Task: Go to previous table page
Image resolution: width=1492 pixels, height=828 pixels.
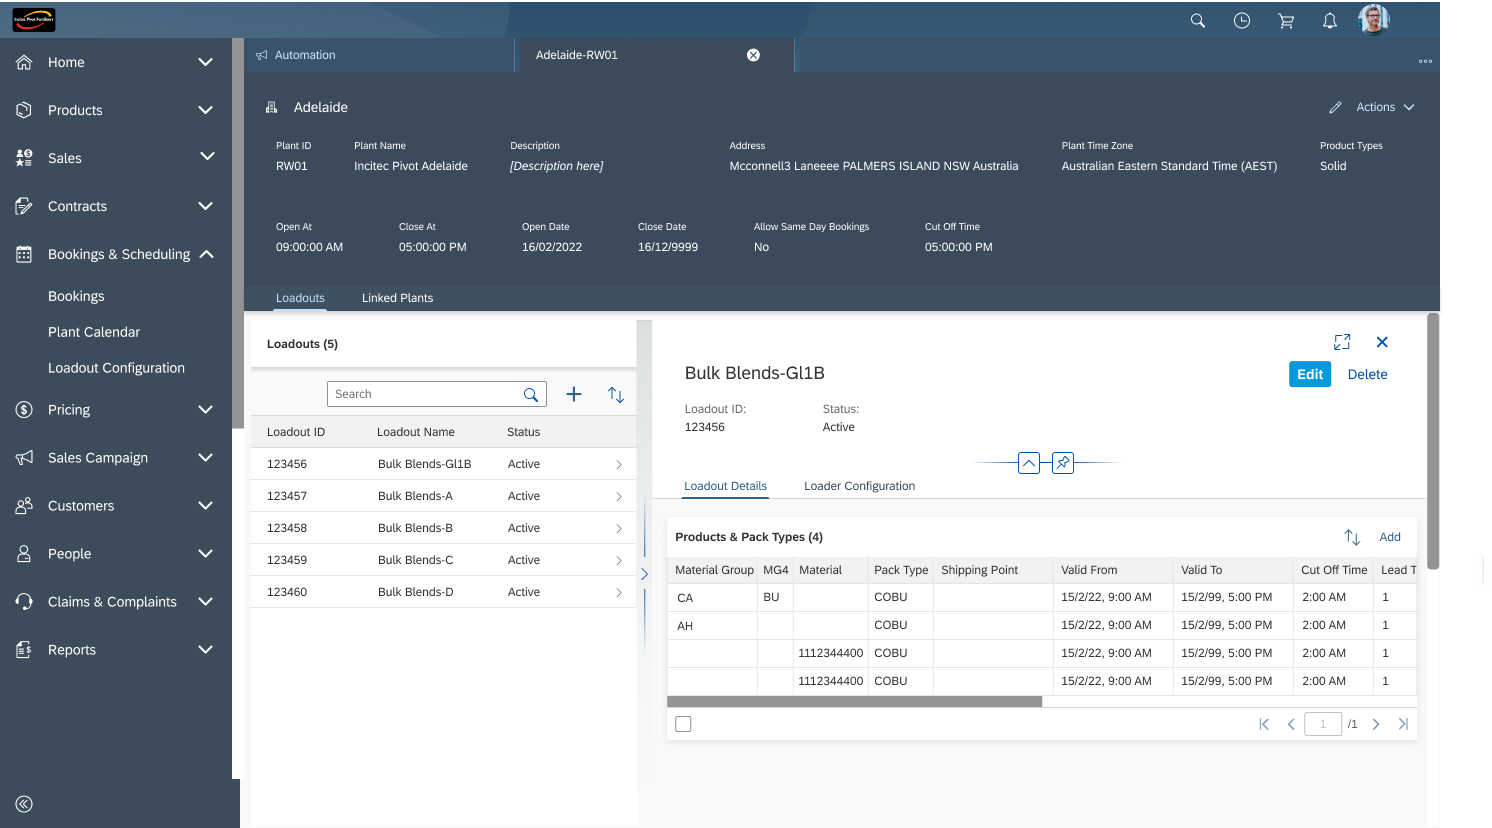Action: tap(1291, 724)
